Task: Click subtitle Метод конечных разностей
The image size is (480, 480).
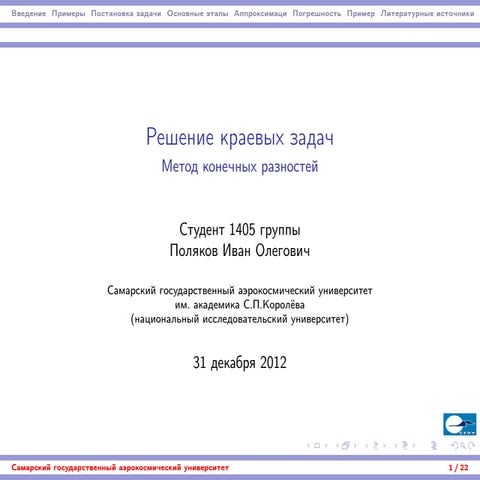Action: pyautogui.click(x=240, y=166)
